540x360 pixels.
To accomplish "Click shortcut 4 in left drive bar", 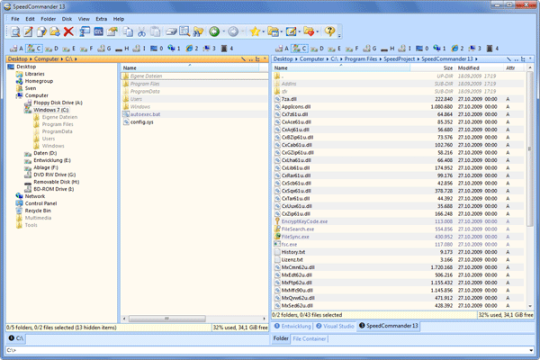I will (227, 49).
